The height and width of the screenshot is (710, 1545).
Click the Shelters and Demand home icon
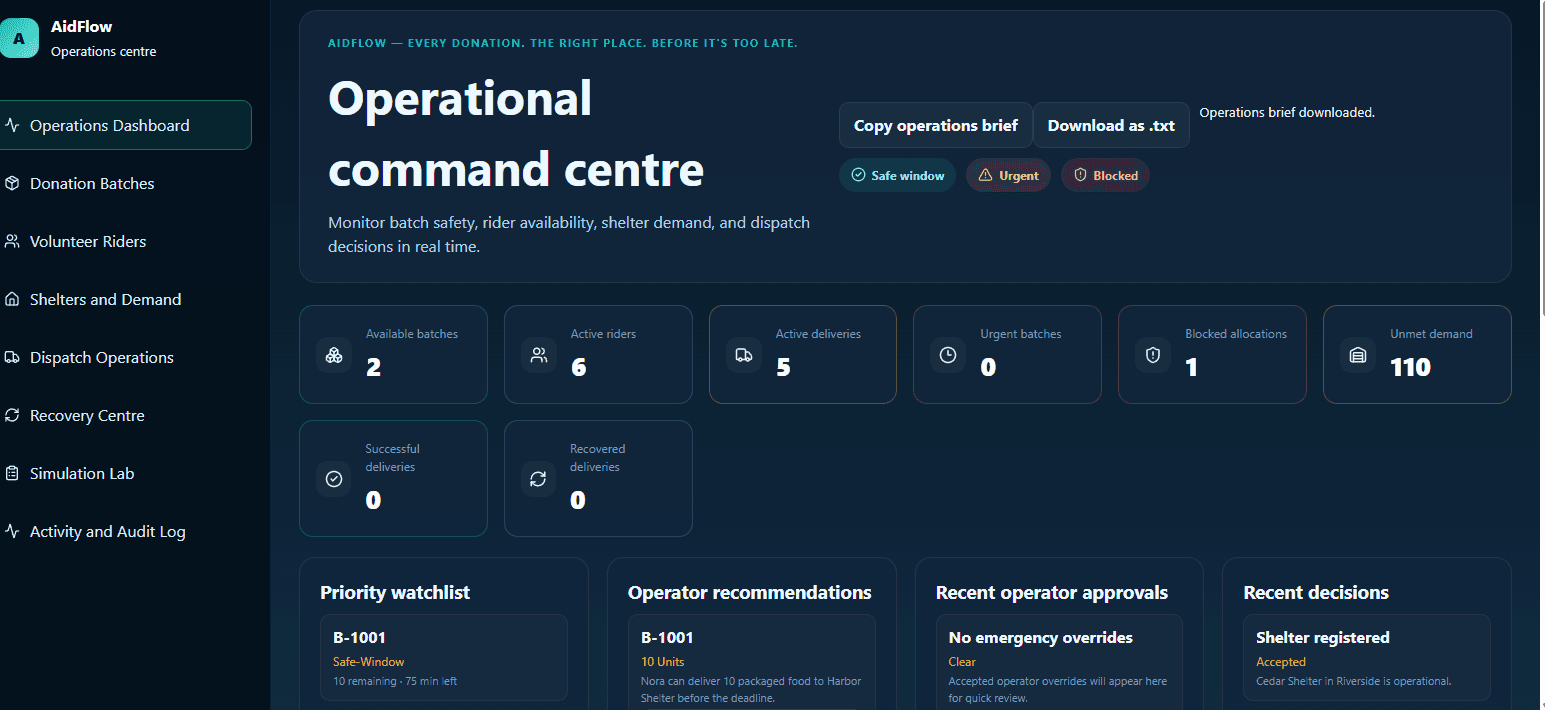coord(12,300)
